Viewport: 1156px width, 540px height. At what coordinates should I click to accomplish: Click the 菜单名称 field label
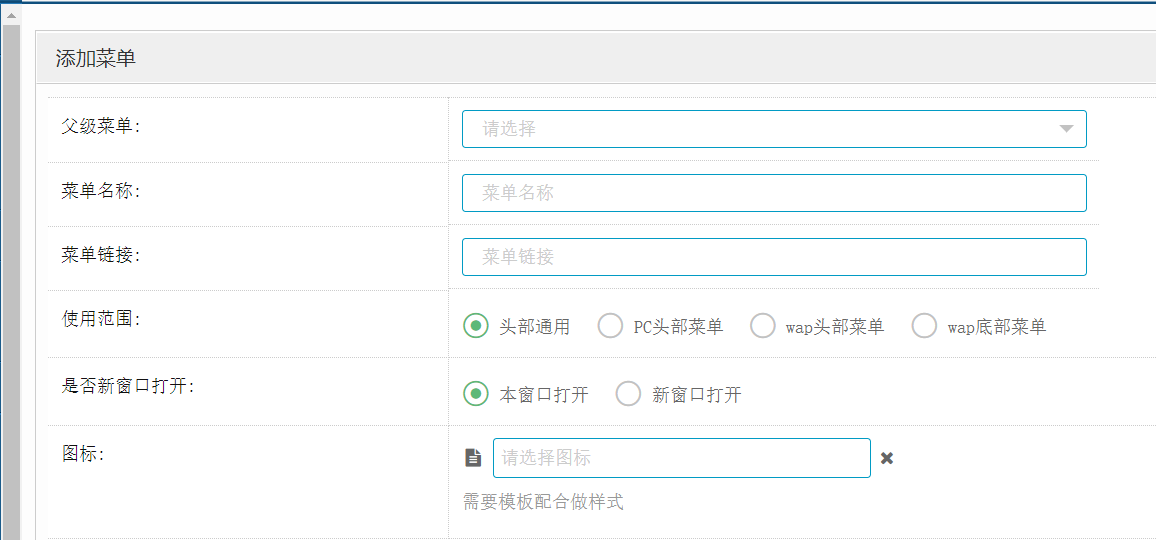pyautogui.click(x=101, y=191)
